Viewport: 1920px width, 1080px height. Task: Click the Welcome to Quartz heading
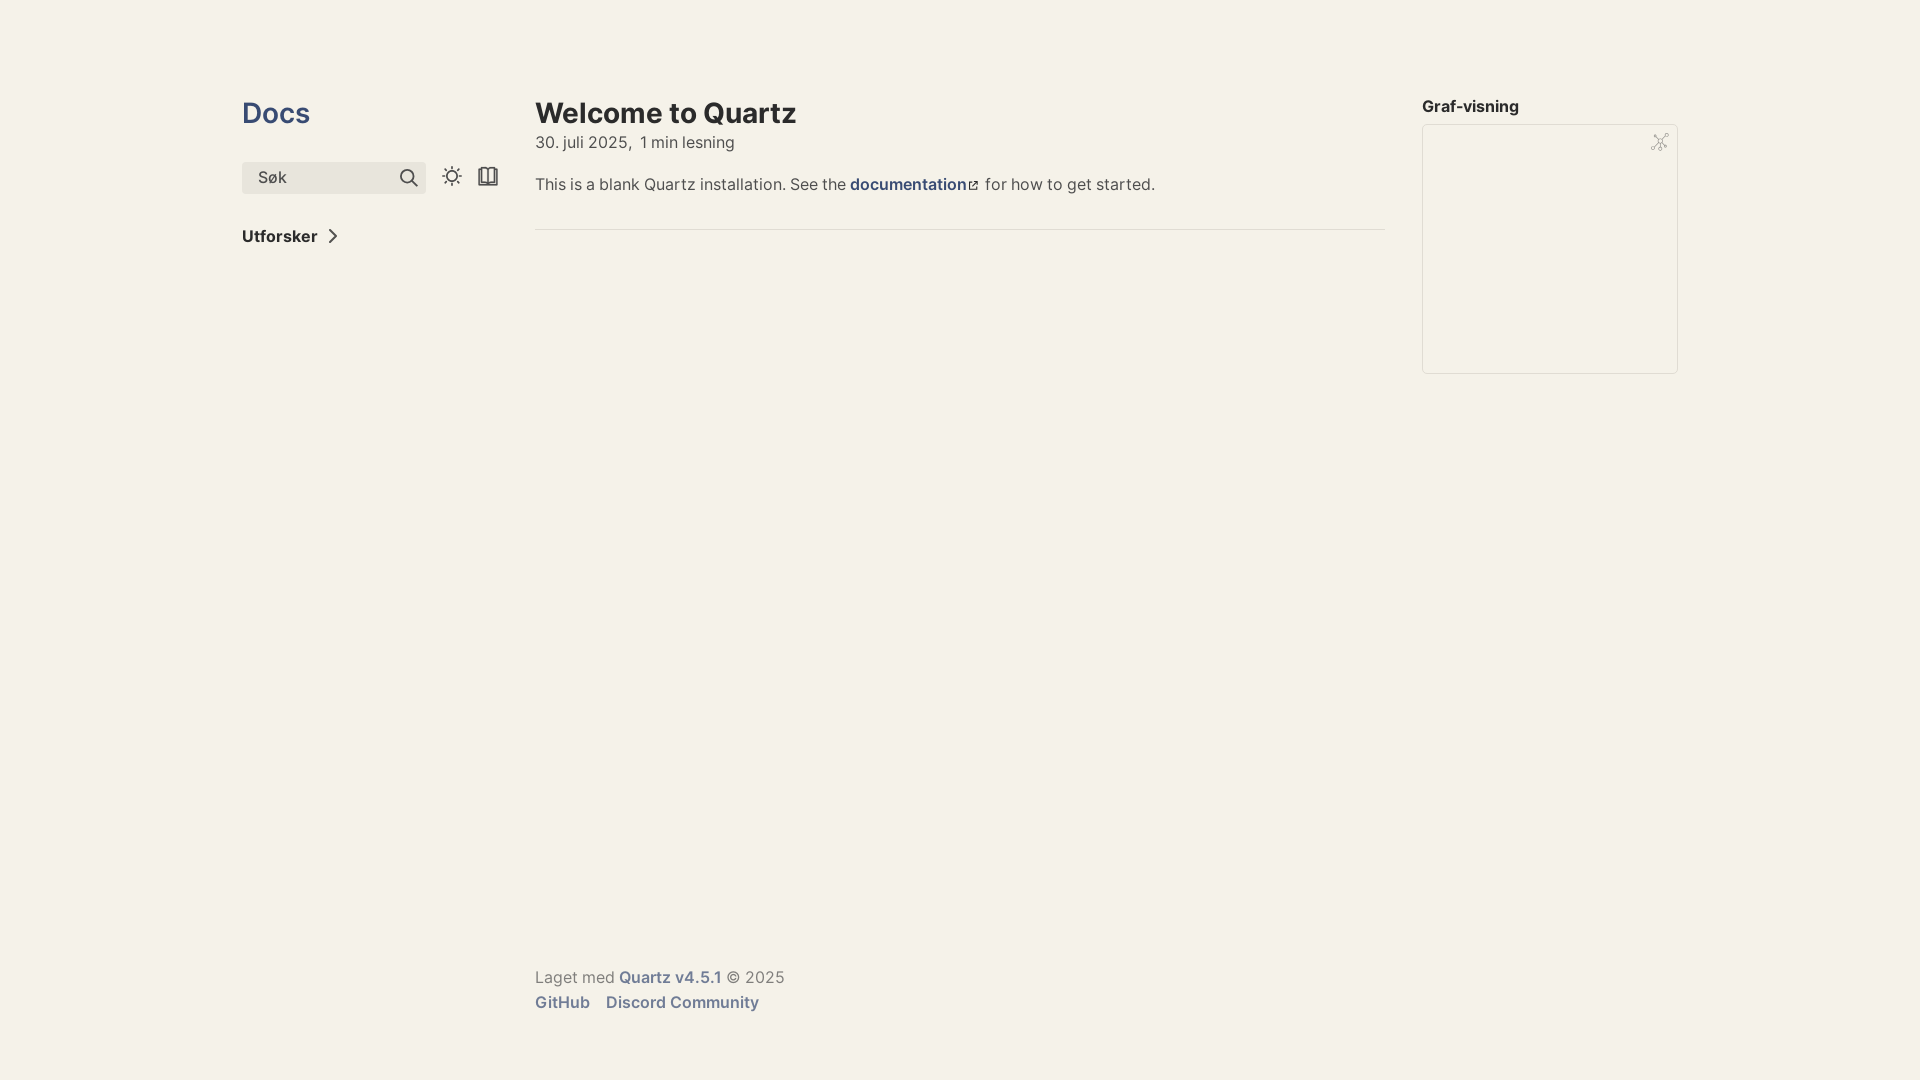point(665,113)
